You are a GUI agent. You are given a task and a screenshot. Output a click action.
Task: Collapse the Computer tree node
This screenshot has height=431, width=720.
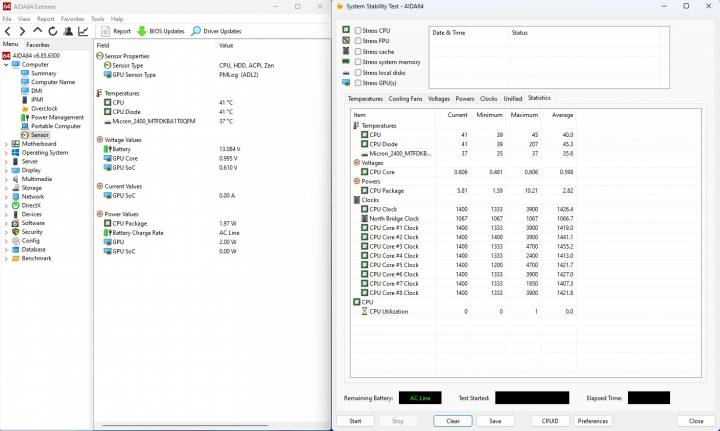[x=6, y=65]
